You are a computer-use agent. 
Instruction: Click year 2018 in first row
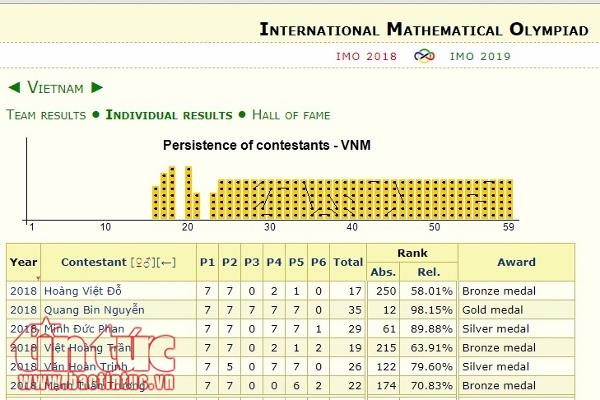(x=23, y=291)
